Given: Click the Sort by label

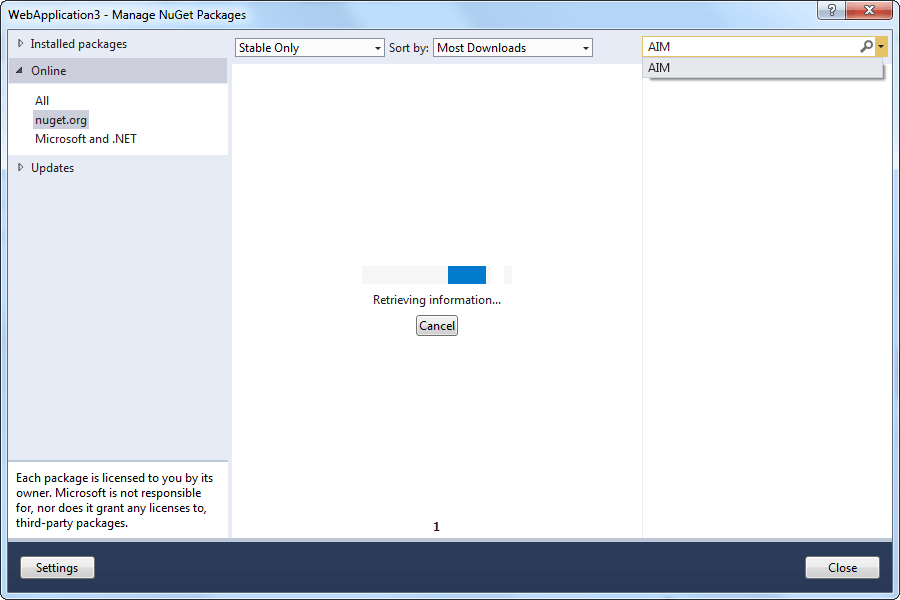Looking at the screenshot, I should pyautogui.click(x=409, y=48).
